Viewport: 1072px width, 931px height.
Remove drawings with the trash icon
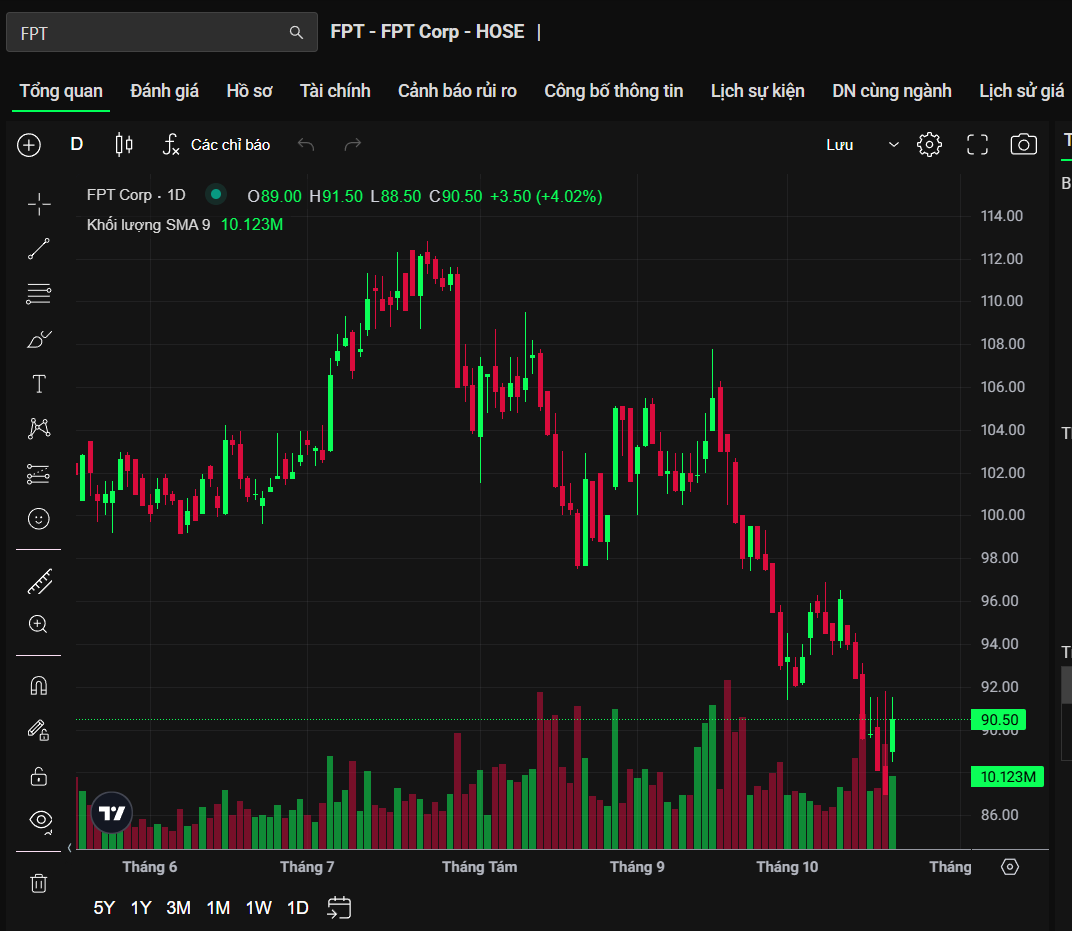click(x=39, y=883)
